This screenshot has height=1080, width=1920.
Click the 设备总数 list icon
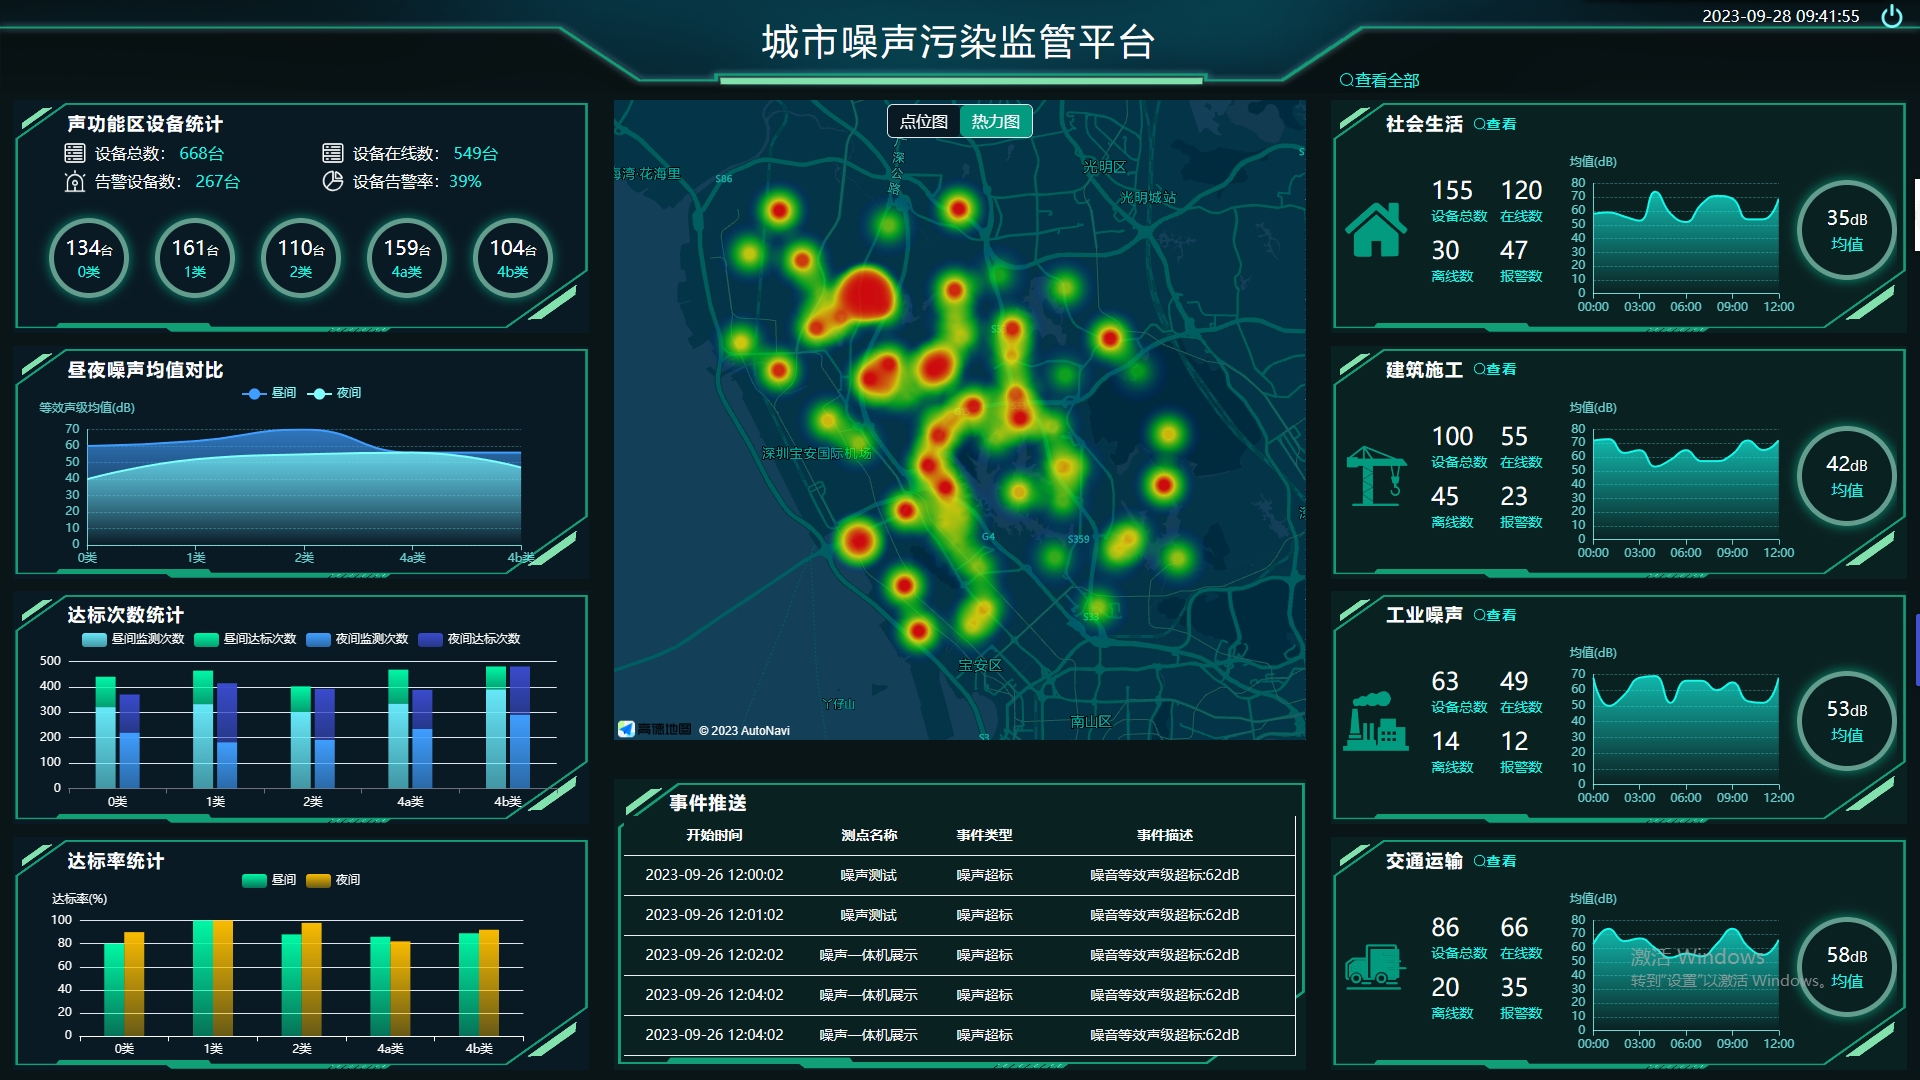pos(75,153)
